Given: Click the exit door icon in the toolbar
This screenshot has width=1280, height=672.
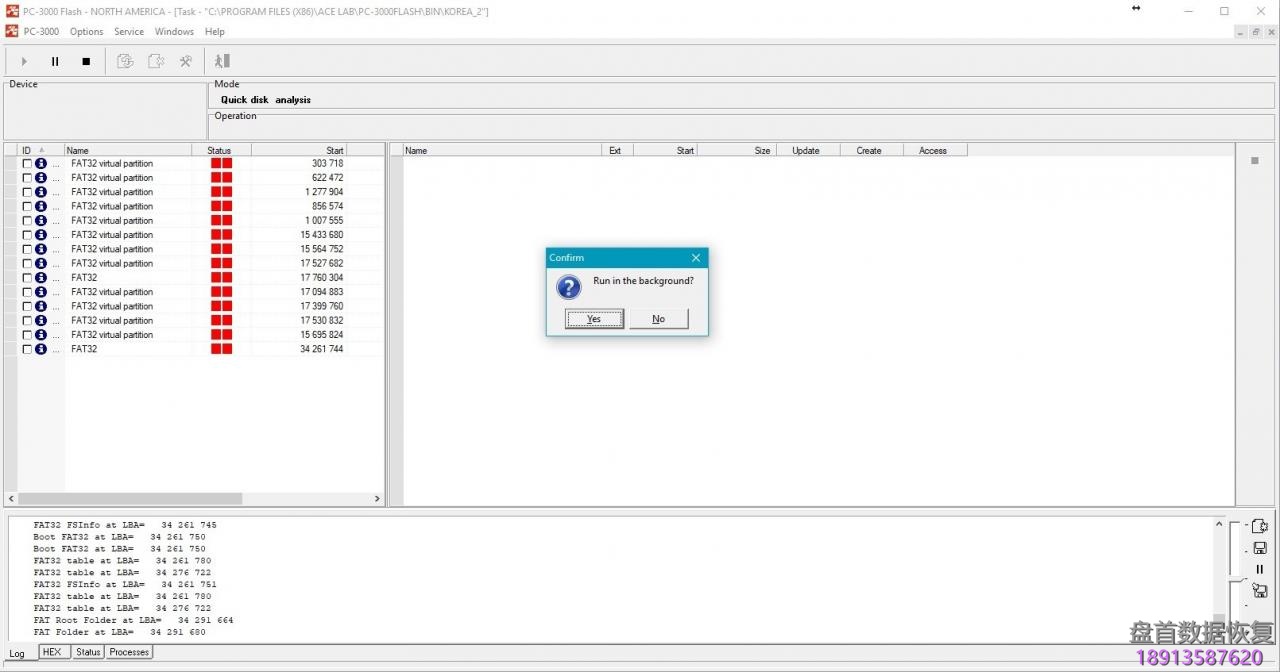Looking at the screenshot, I should (222, 61).
